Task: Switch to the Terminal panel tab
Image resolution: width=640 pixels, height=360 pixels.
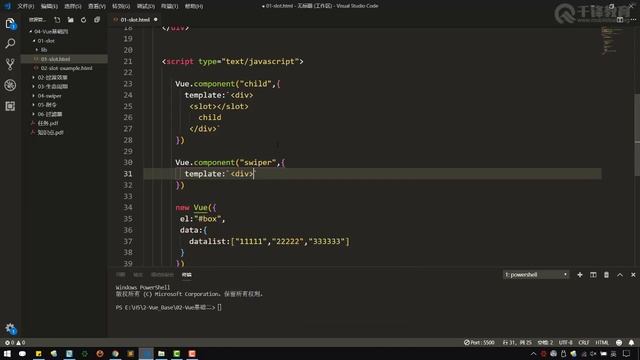Action: [187, 275]
